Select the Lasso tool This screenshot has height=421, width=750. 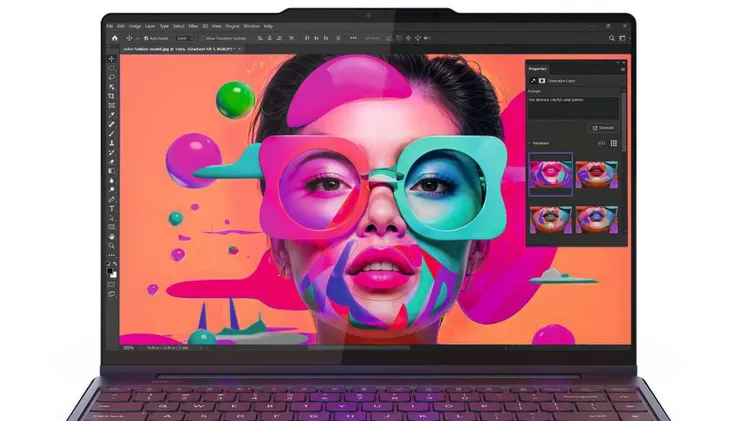point(112,77)
